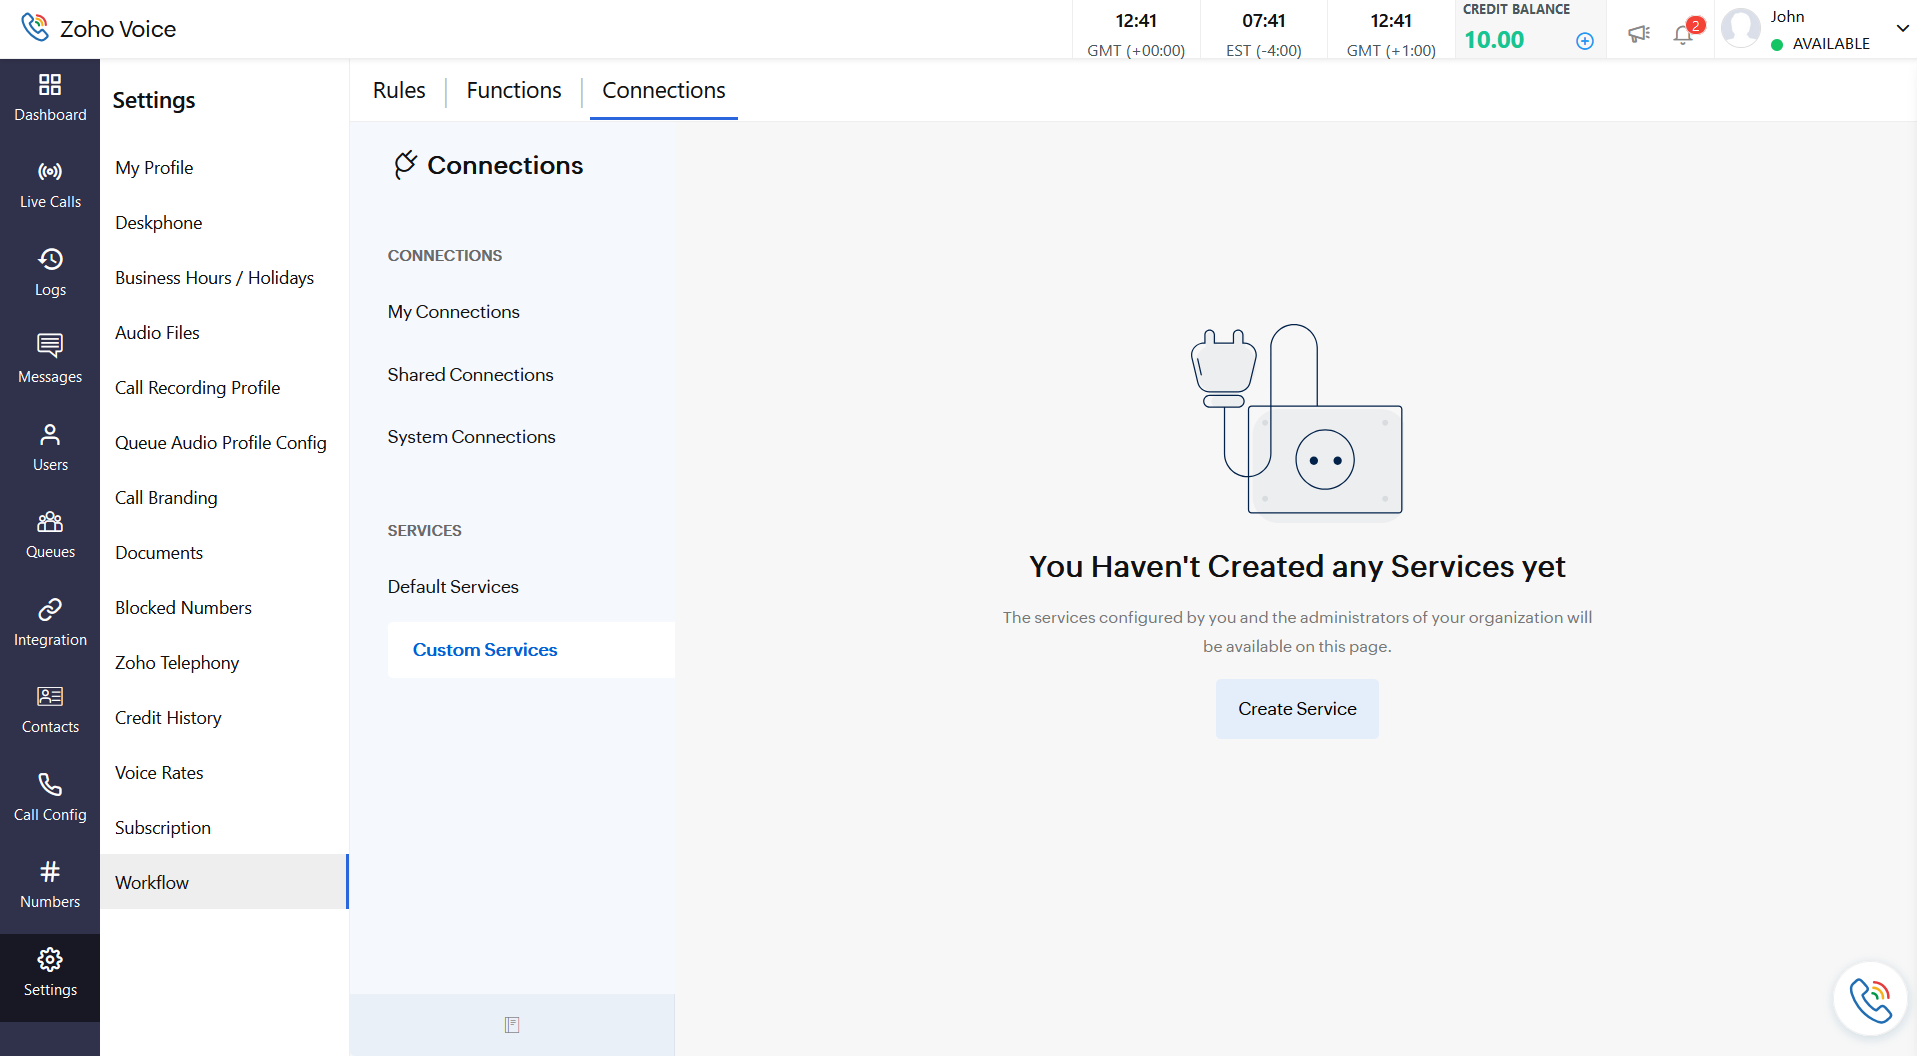1917x1056 pixels.
Task: Select Default Services in the panel
Action: 453,587
